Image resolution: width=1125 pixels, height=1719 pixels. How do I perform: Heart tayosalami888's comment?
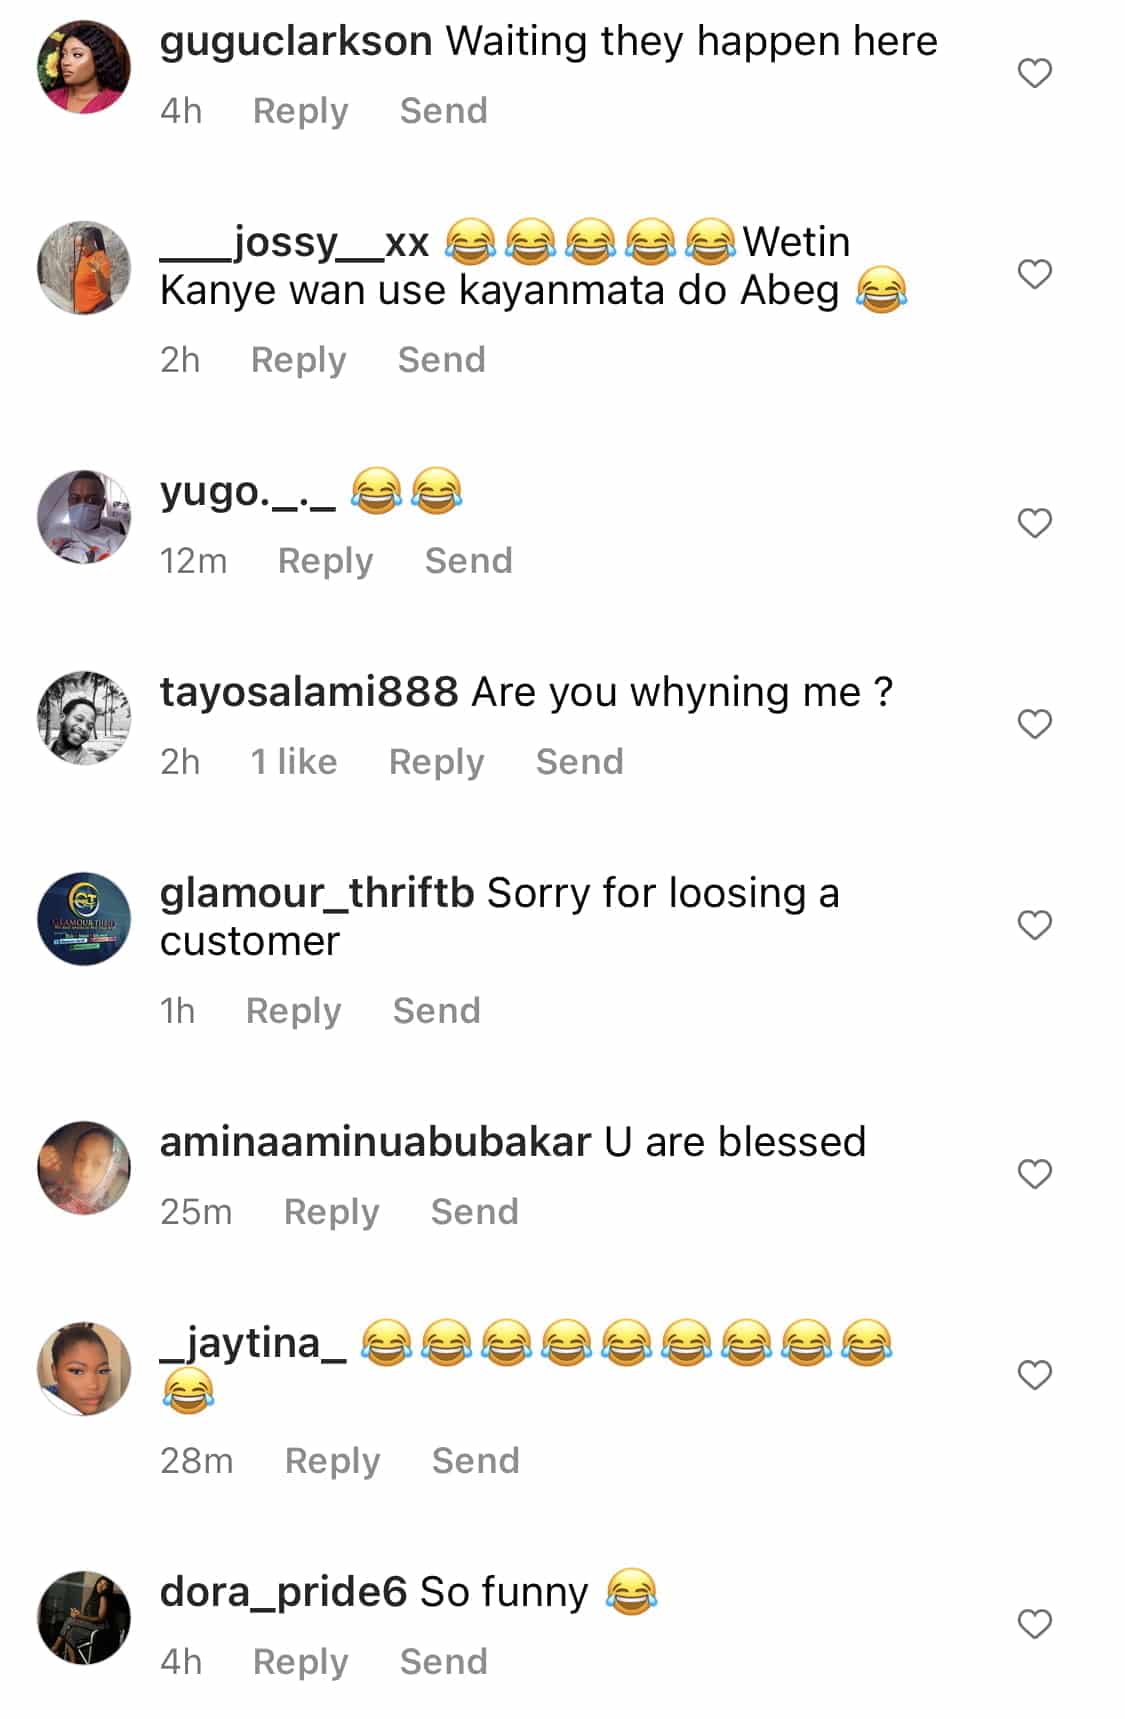click(1034, 724)
